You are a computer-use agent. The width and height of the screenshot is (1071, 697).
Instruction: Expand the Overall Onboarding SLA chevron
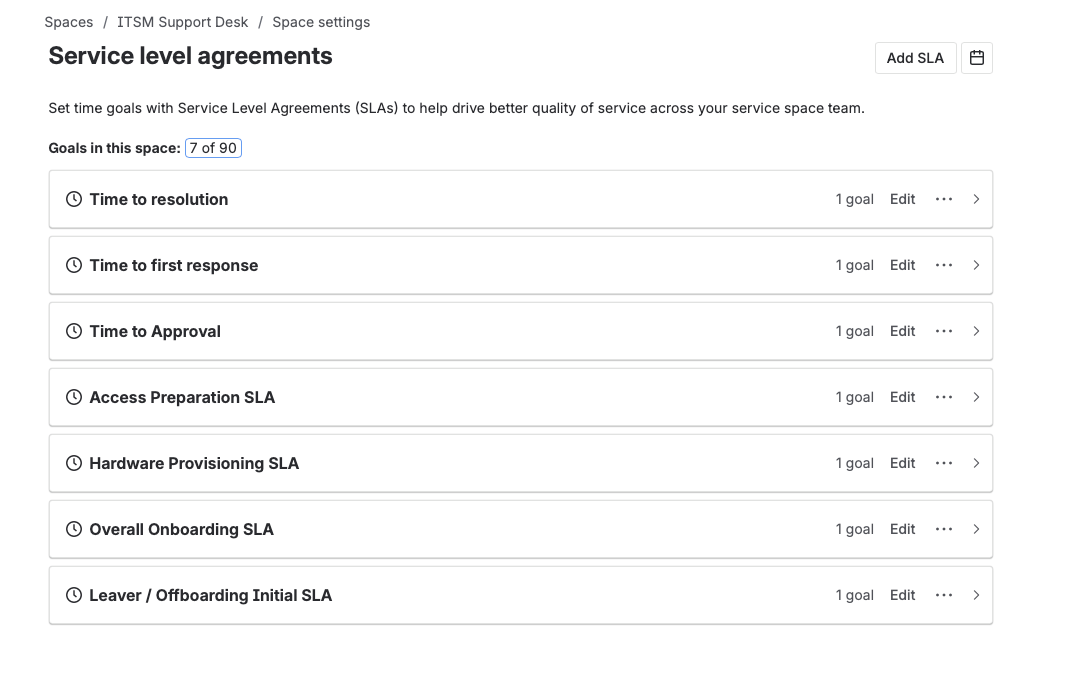click(976, 529)
